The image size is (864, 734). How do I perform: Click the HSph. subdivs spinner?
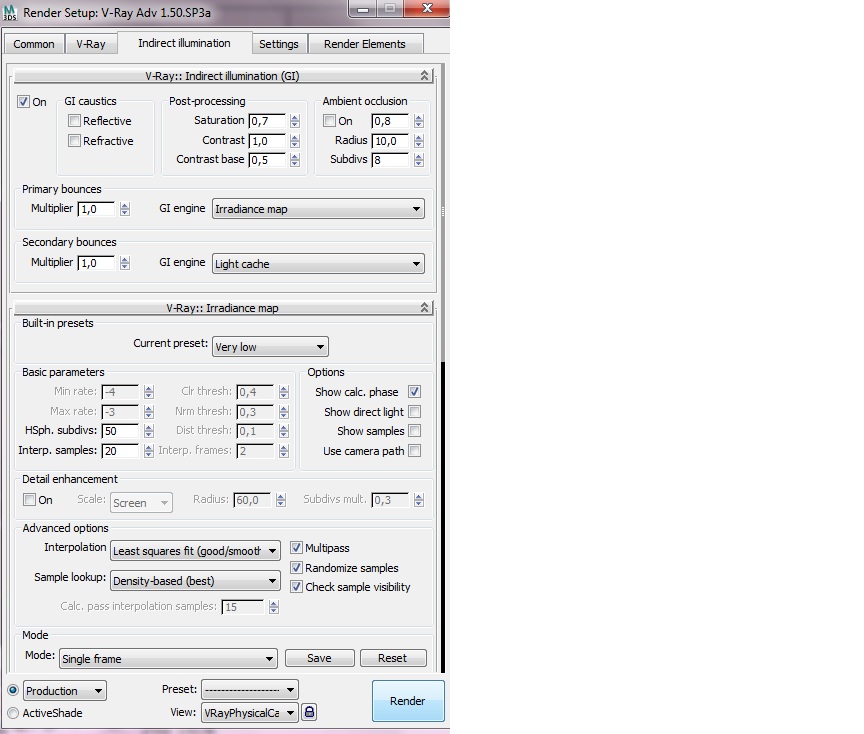click(149, 430)
